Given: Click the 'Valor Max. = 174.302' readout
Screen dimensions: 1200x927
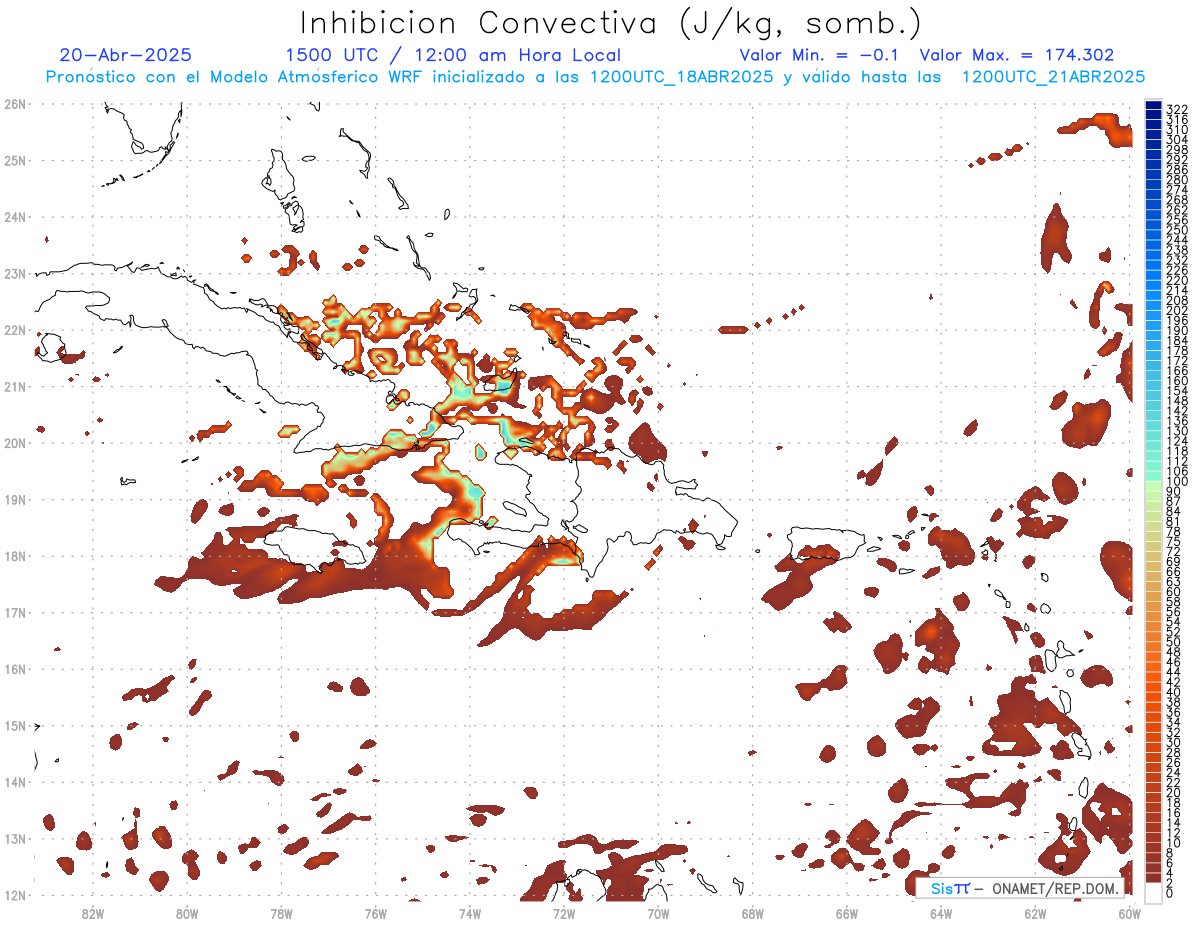Looking at the screenshot, I should 1017,55.
